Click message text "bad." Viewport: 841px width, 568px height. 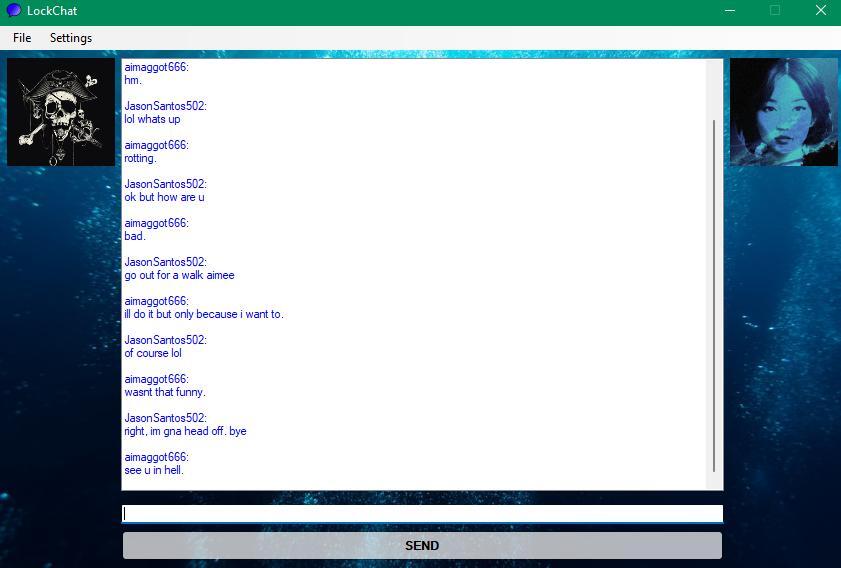[x=135, y=236]
